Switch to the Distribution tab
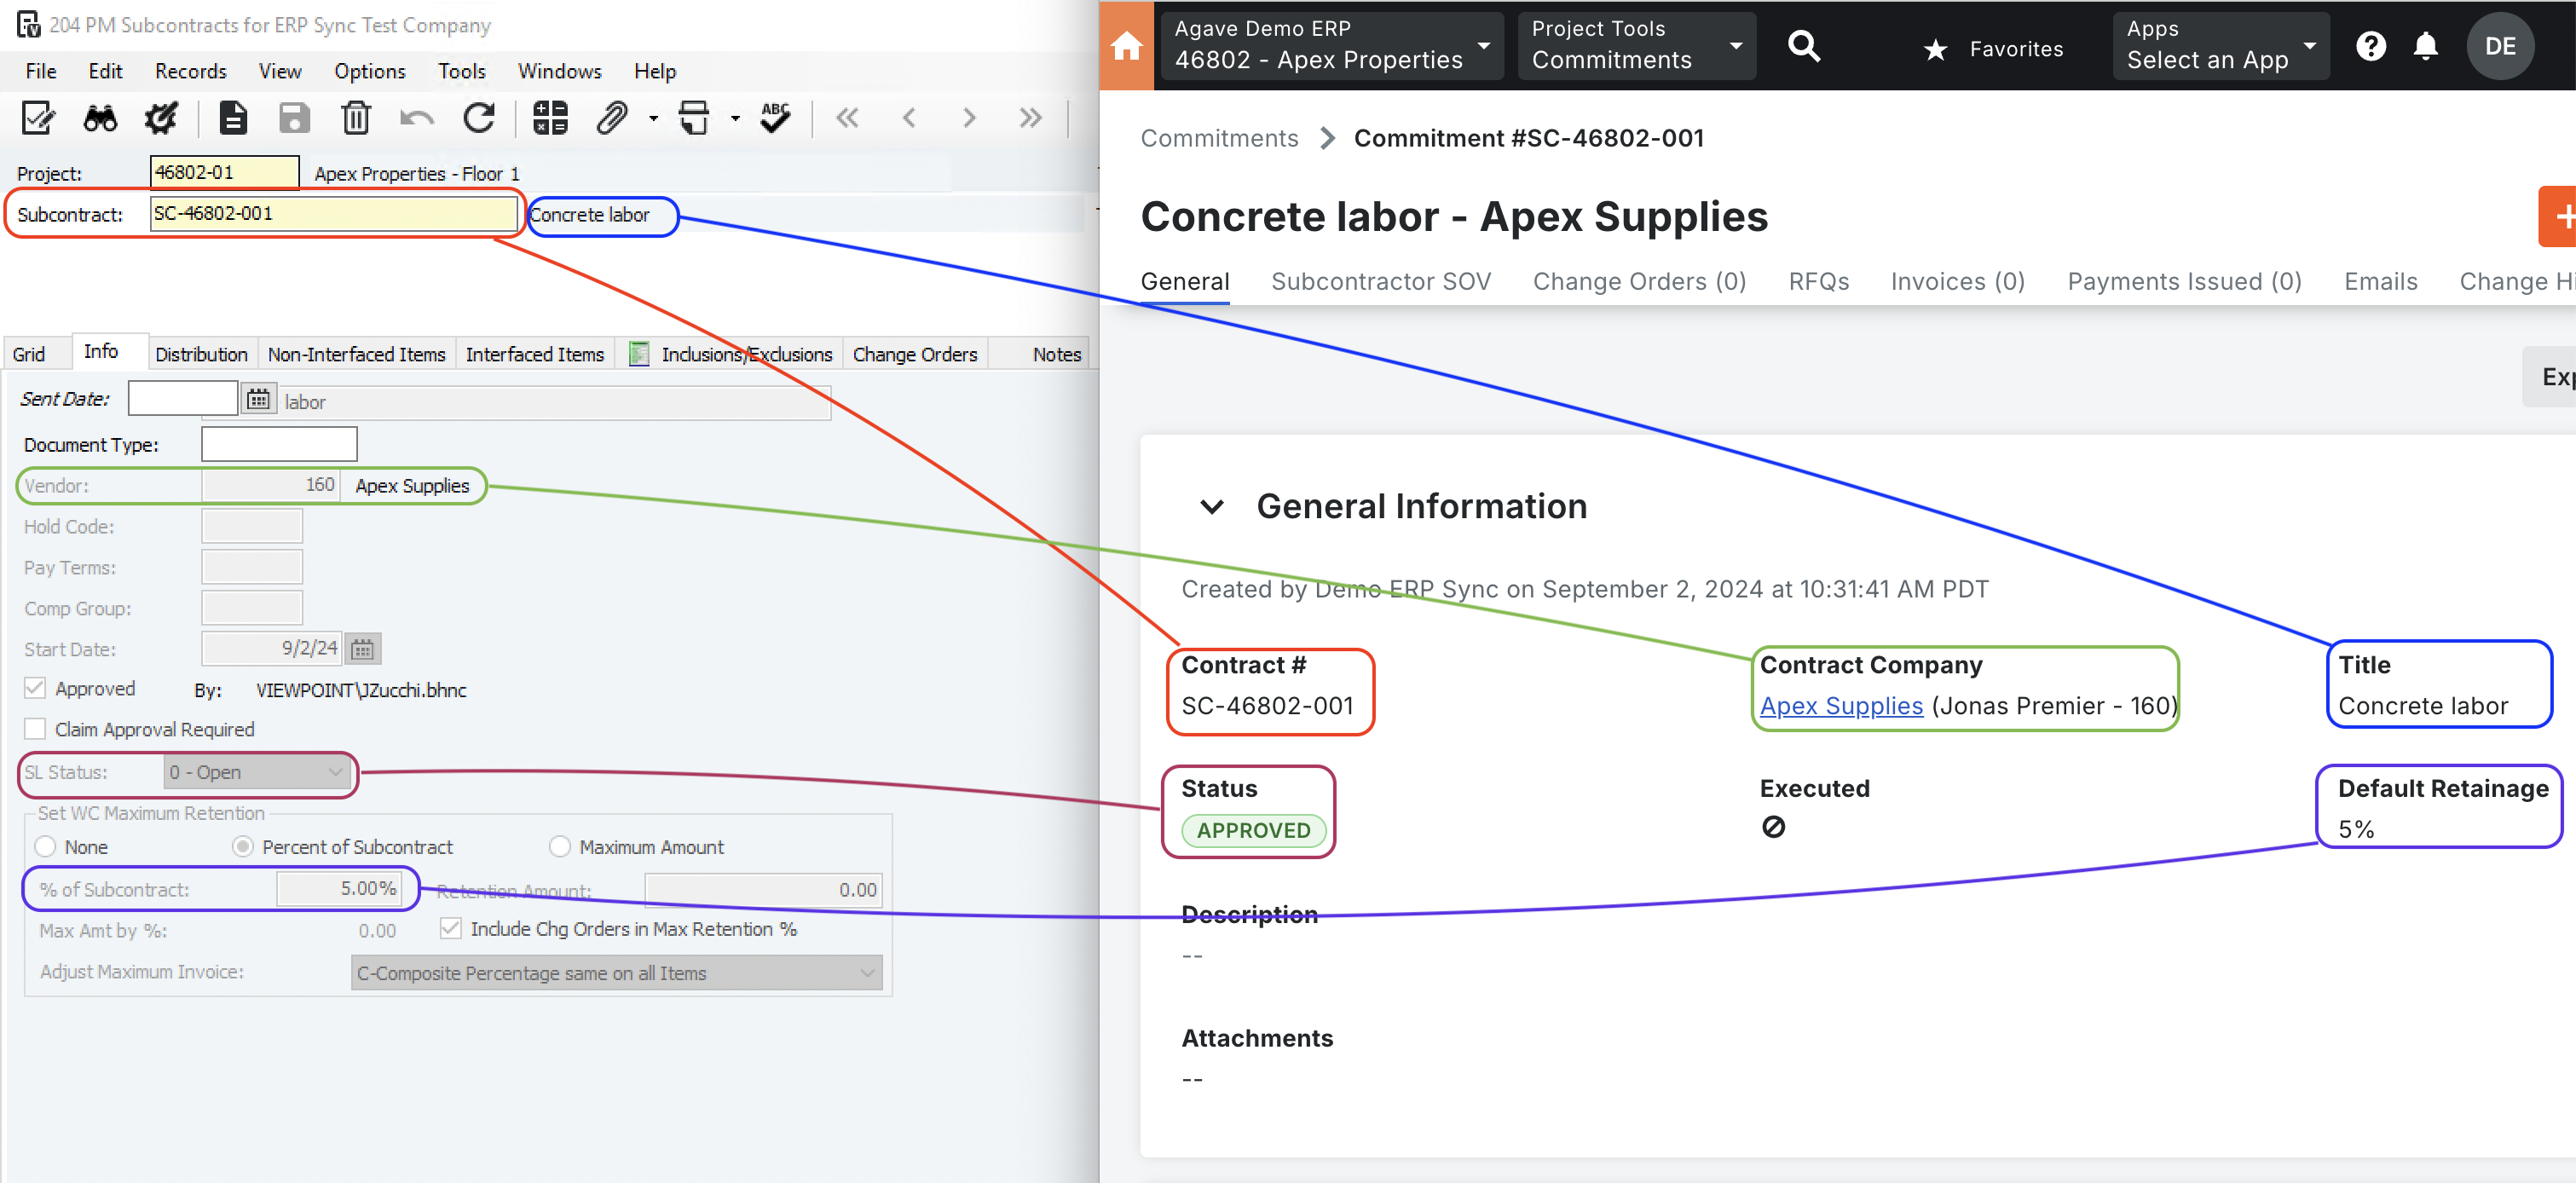 201,354
